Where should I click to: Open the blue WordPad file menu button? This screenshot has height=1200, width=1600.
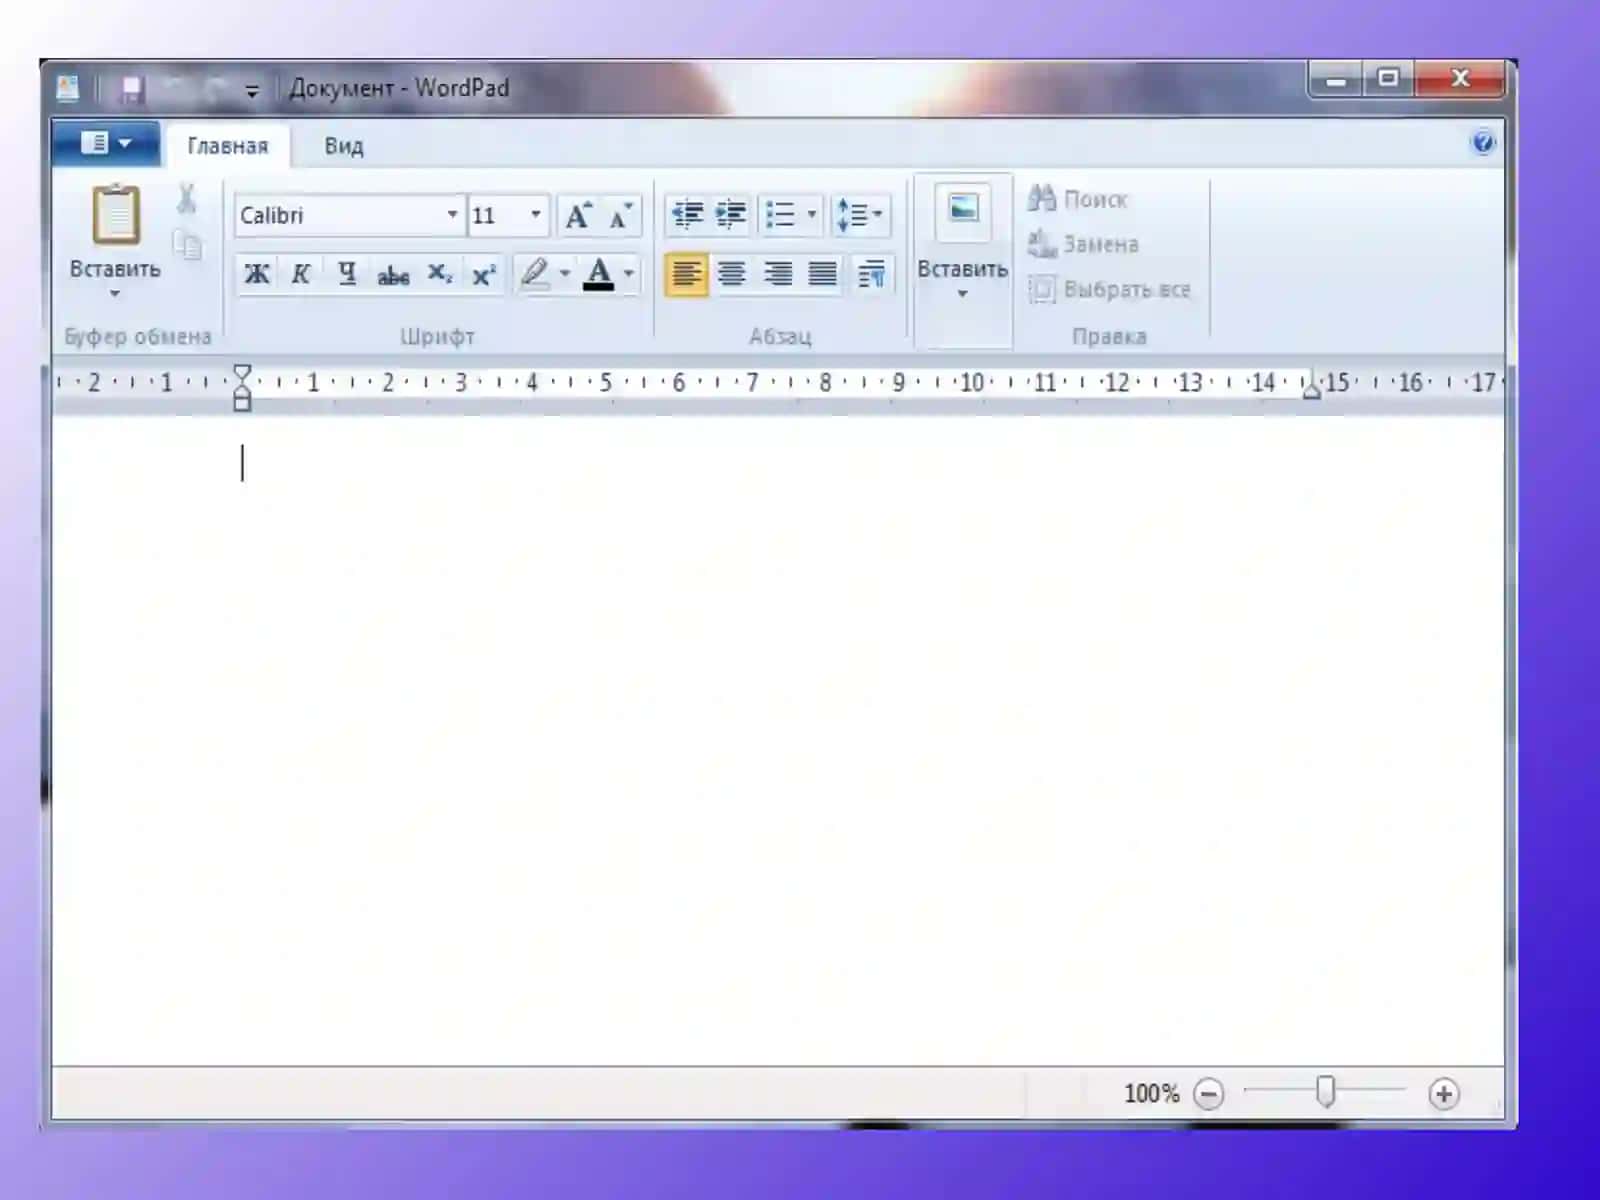(105, 143)
